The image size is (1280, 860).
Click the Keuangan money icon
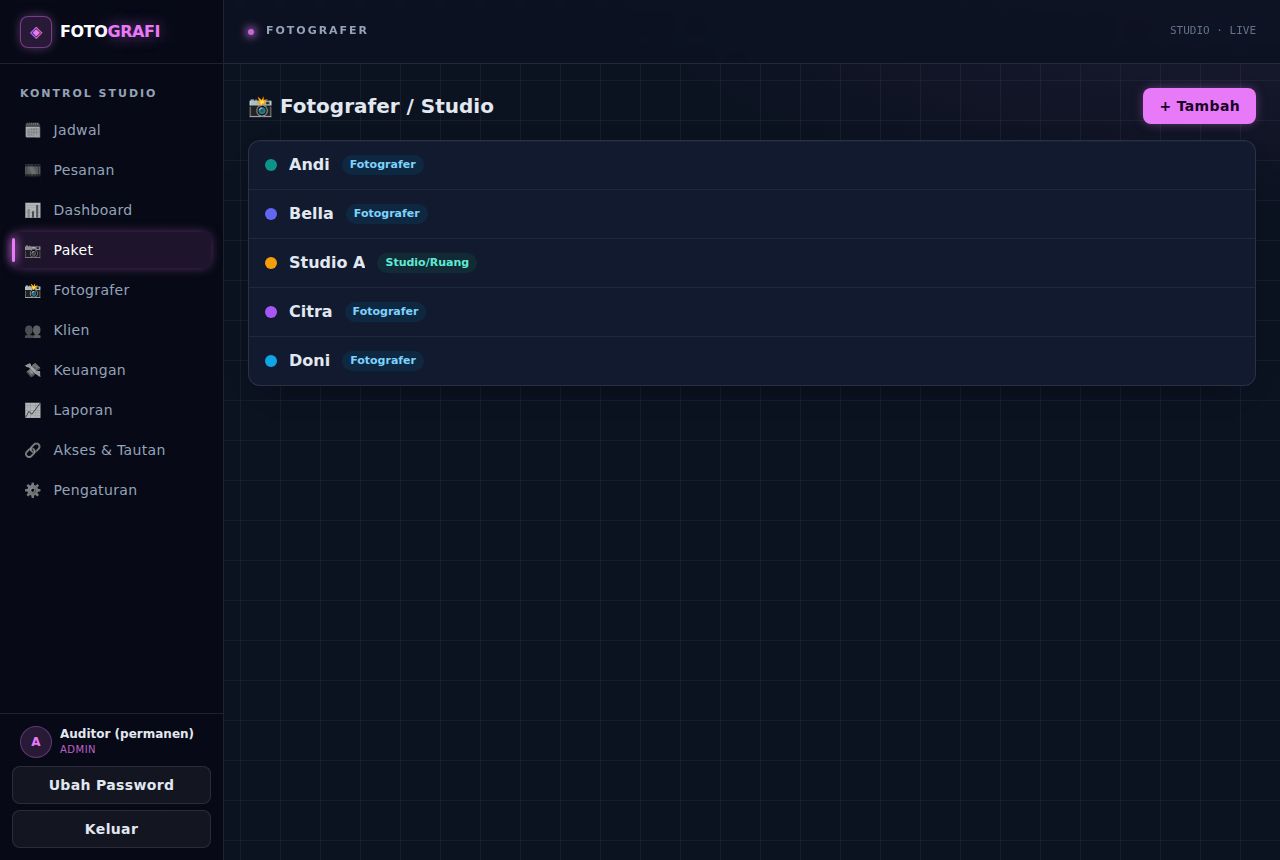coord(33,370)
